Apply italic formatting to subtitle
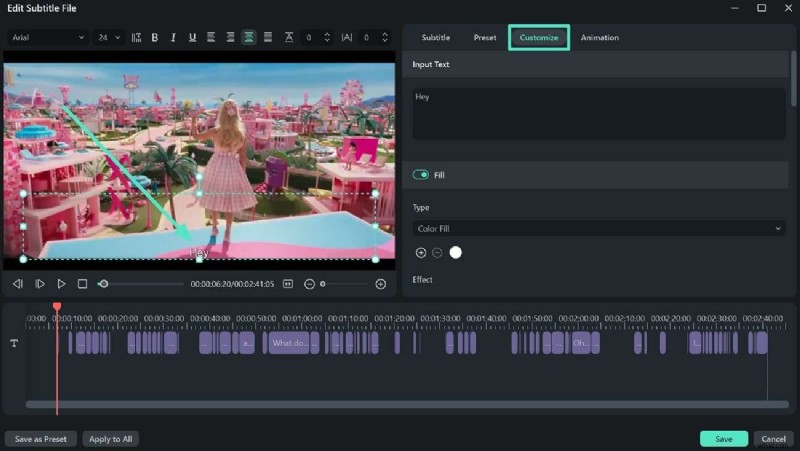Image resolution: width=800 pixels, height=451 pixels. click(x=173, y=37)
